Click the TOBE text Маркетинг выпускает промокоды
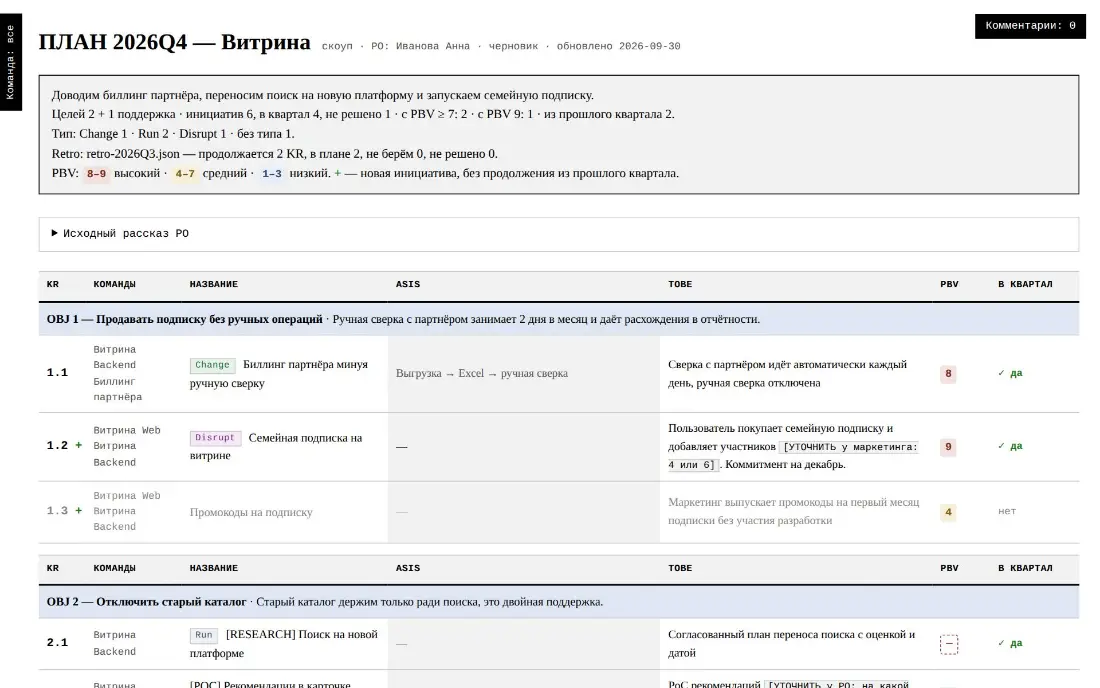This screenshot has width=1100, height=688. pos(793,511)
